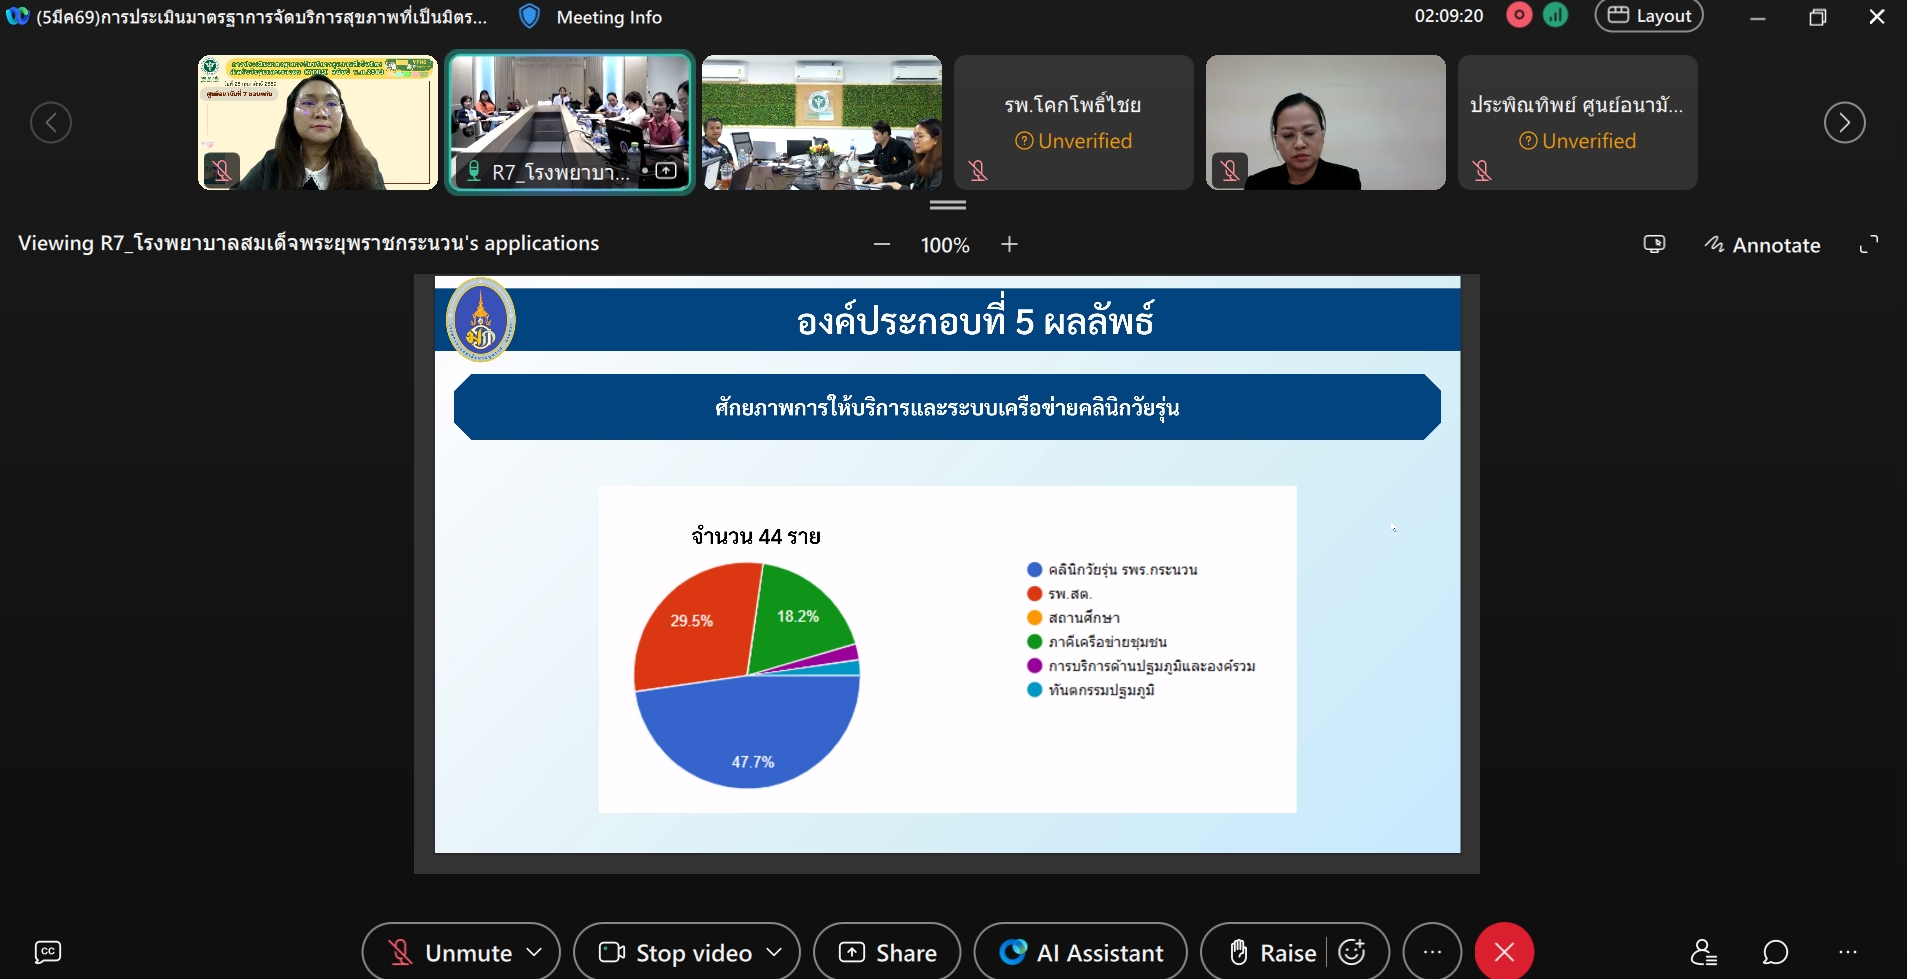Open the participants panel icon

tap(1703, 952)
